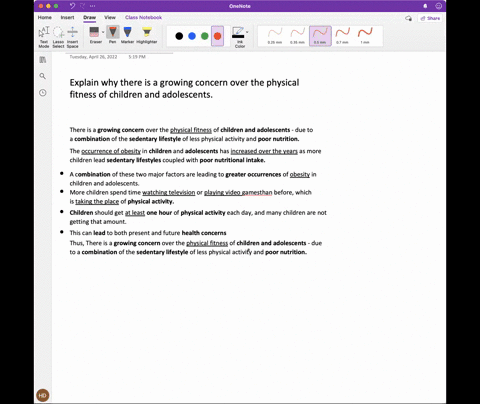
Task: Open the notifications bell
Action: point(425,6)
